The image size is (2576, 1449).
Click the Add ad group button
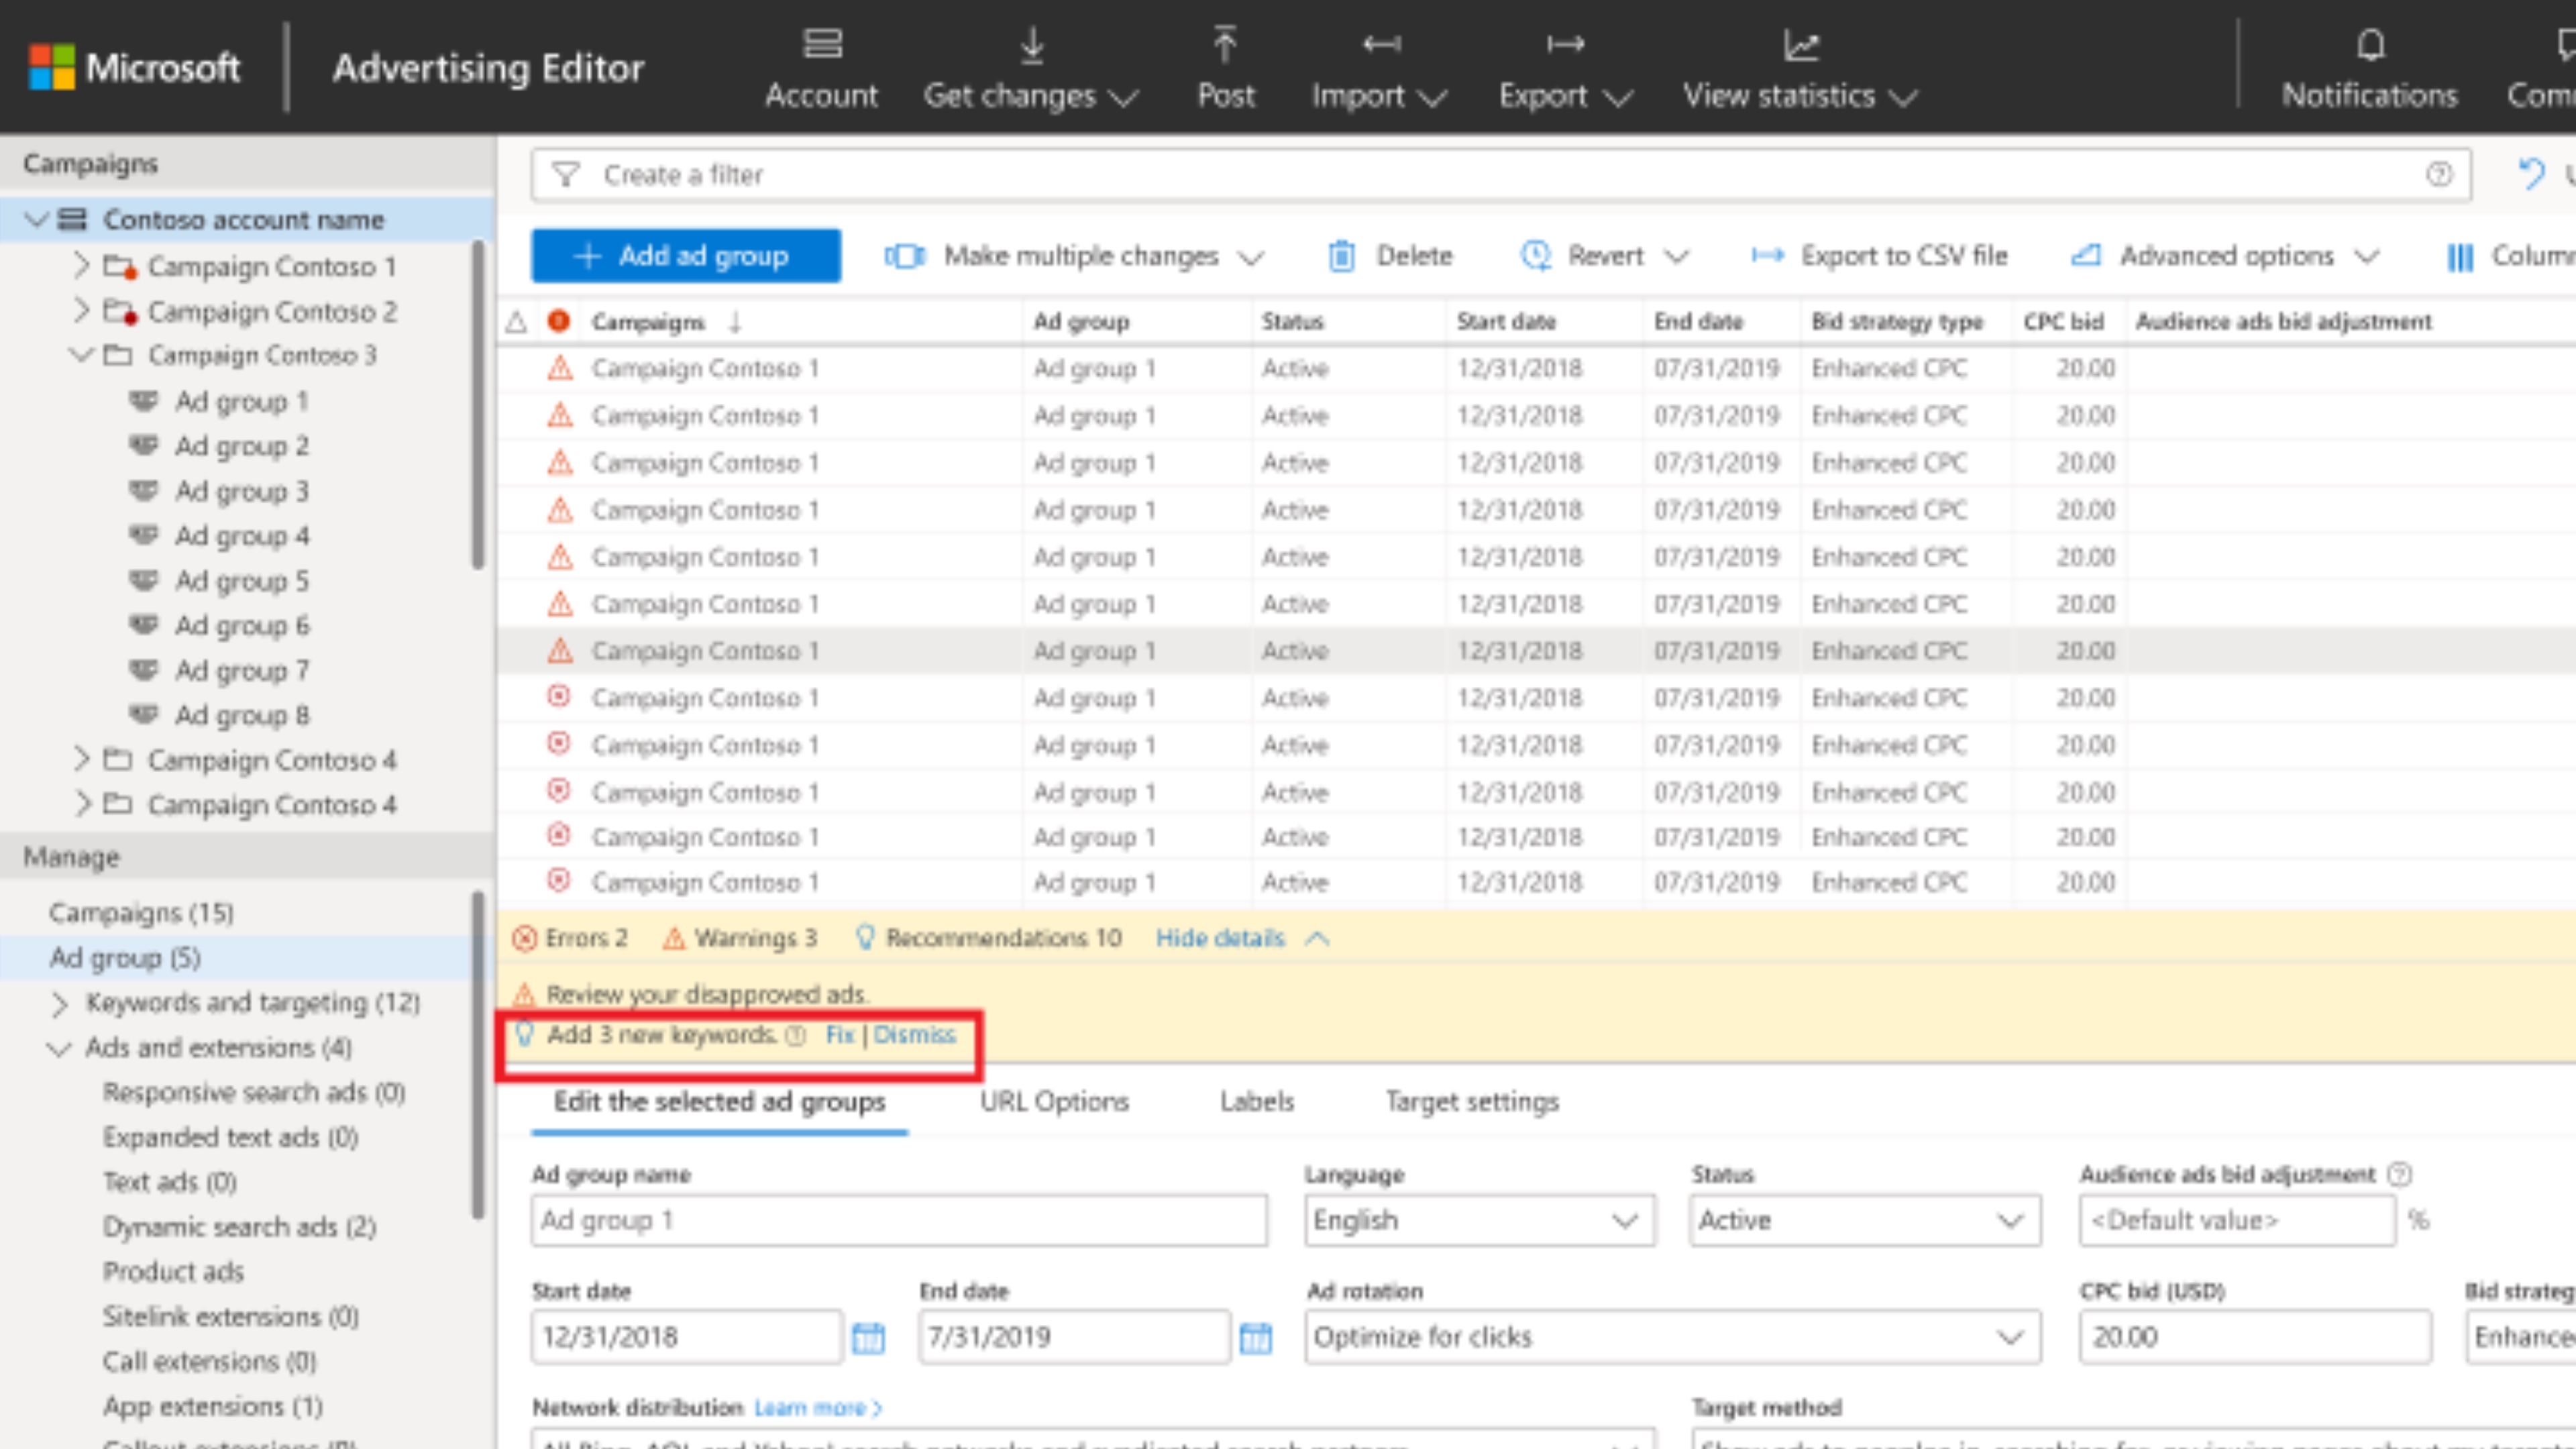coord(685,256)
